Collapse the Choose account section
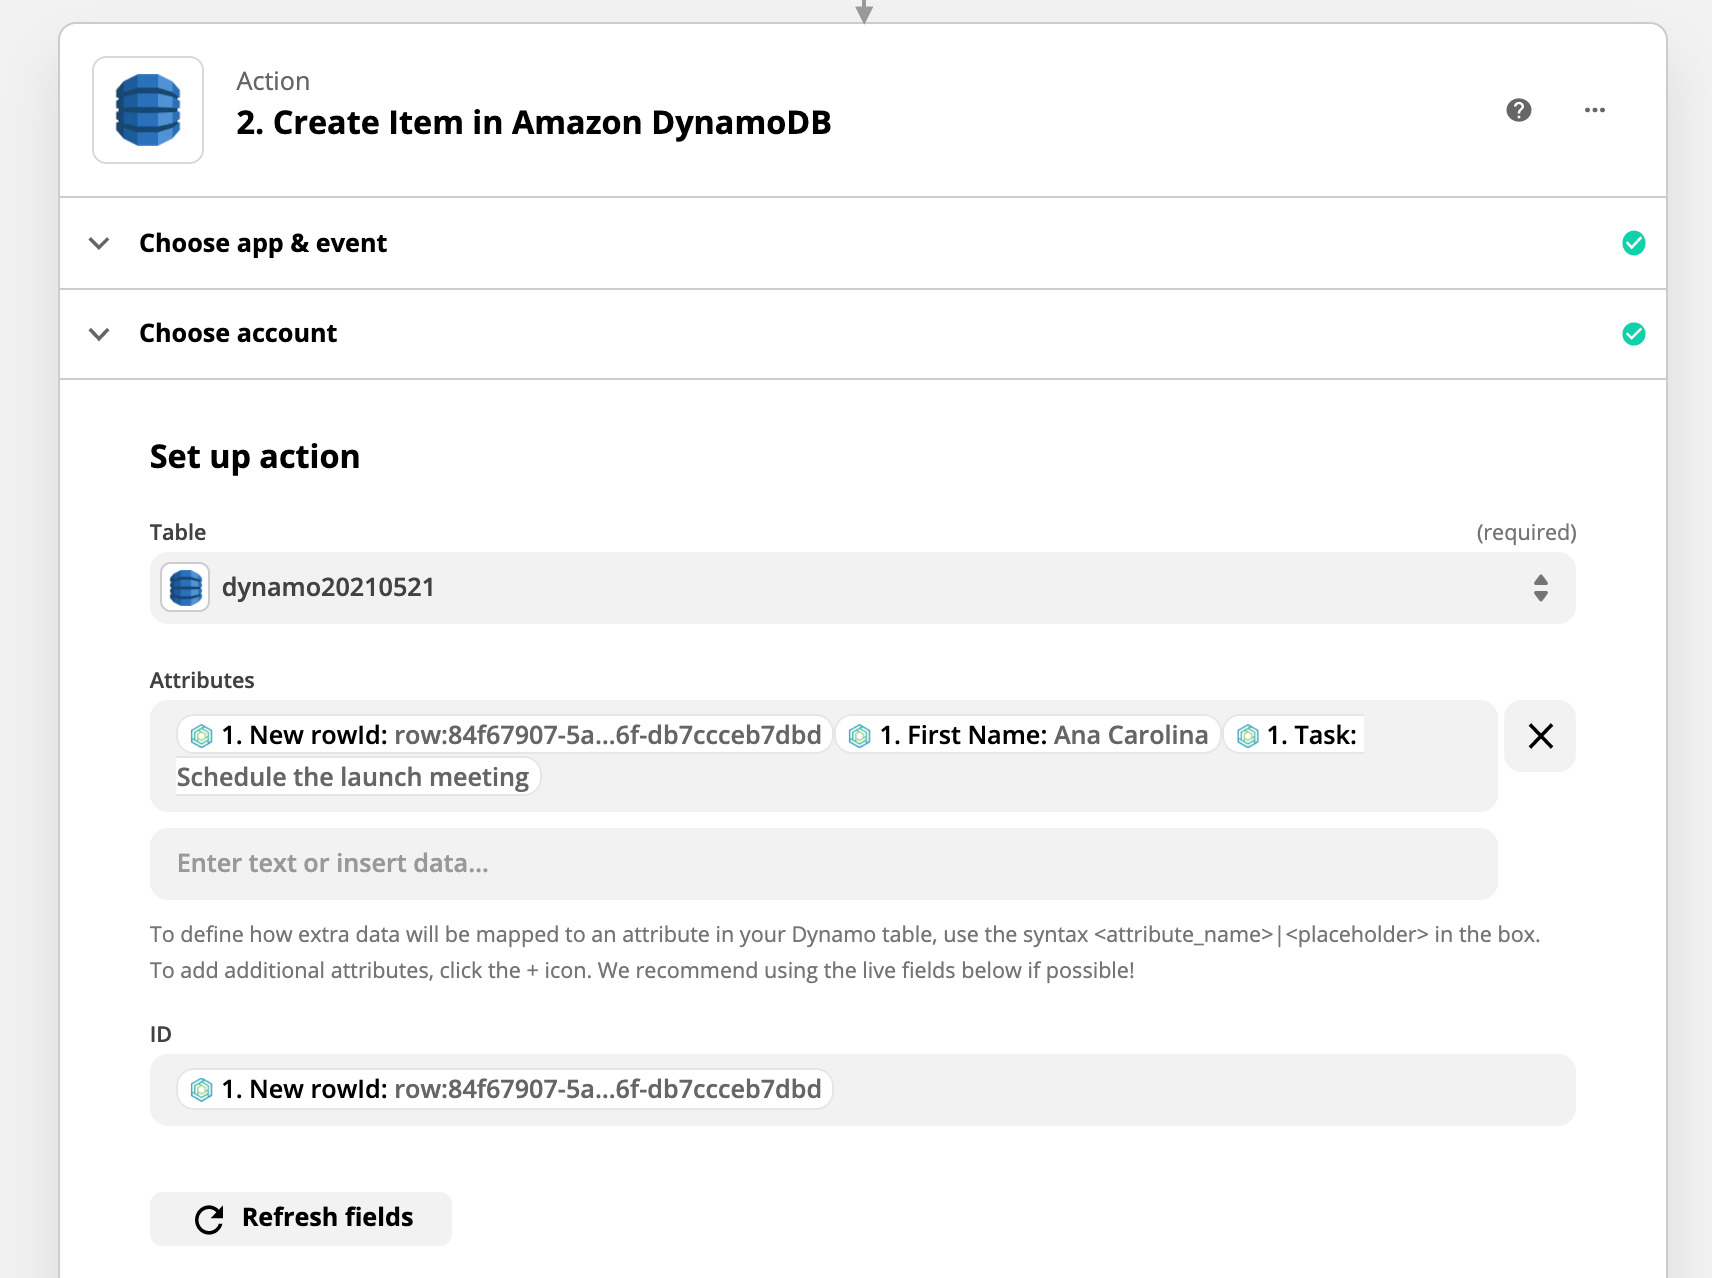1712x1278 pixels. click(99, 333)
